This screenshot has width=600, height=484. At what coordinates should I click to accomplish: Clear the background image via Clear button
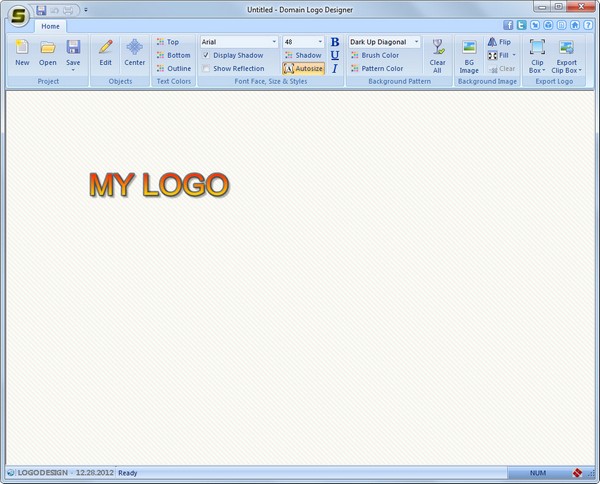coord(502,69)
